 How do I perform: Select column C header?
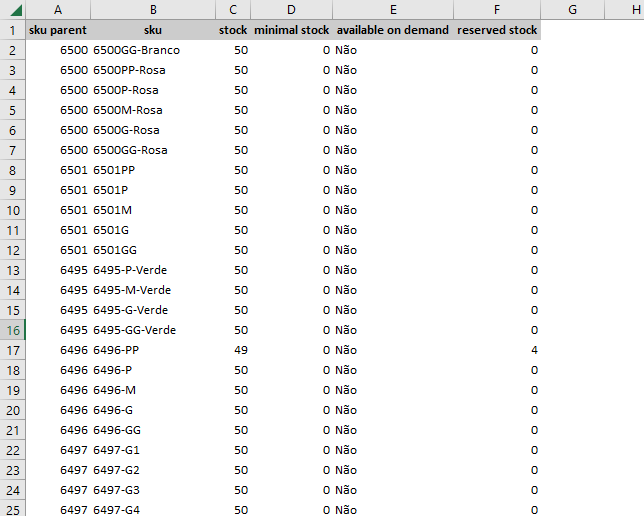click(x=233, y=9)
